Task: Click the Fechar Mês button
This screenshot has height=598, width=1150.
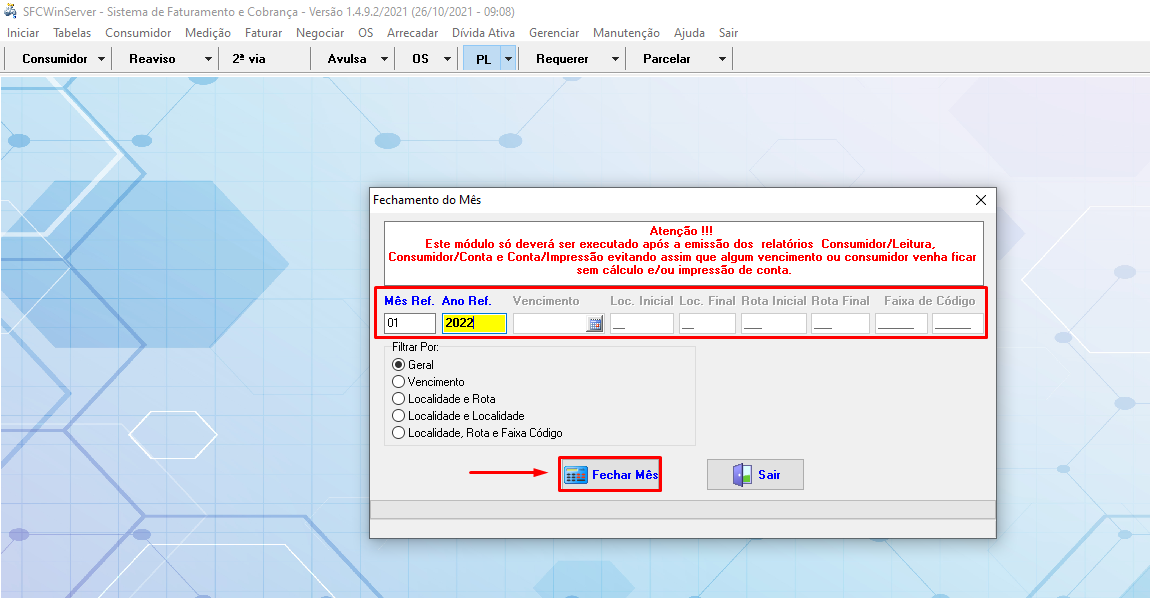Action: [x=610, y=475]
